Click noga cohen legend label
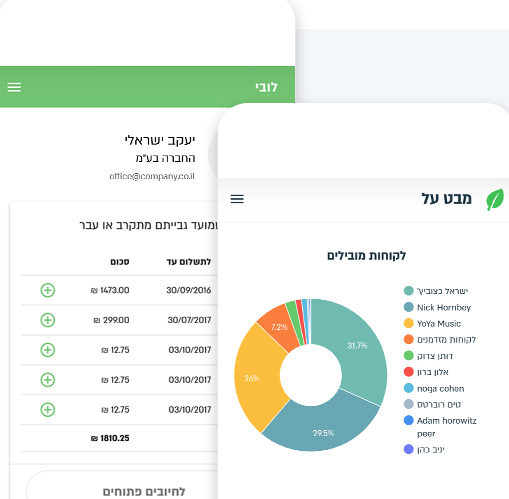 441,389
